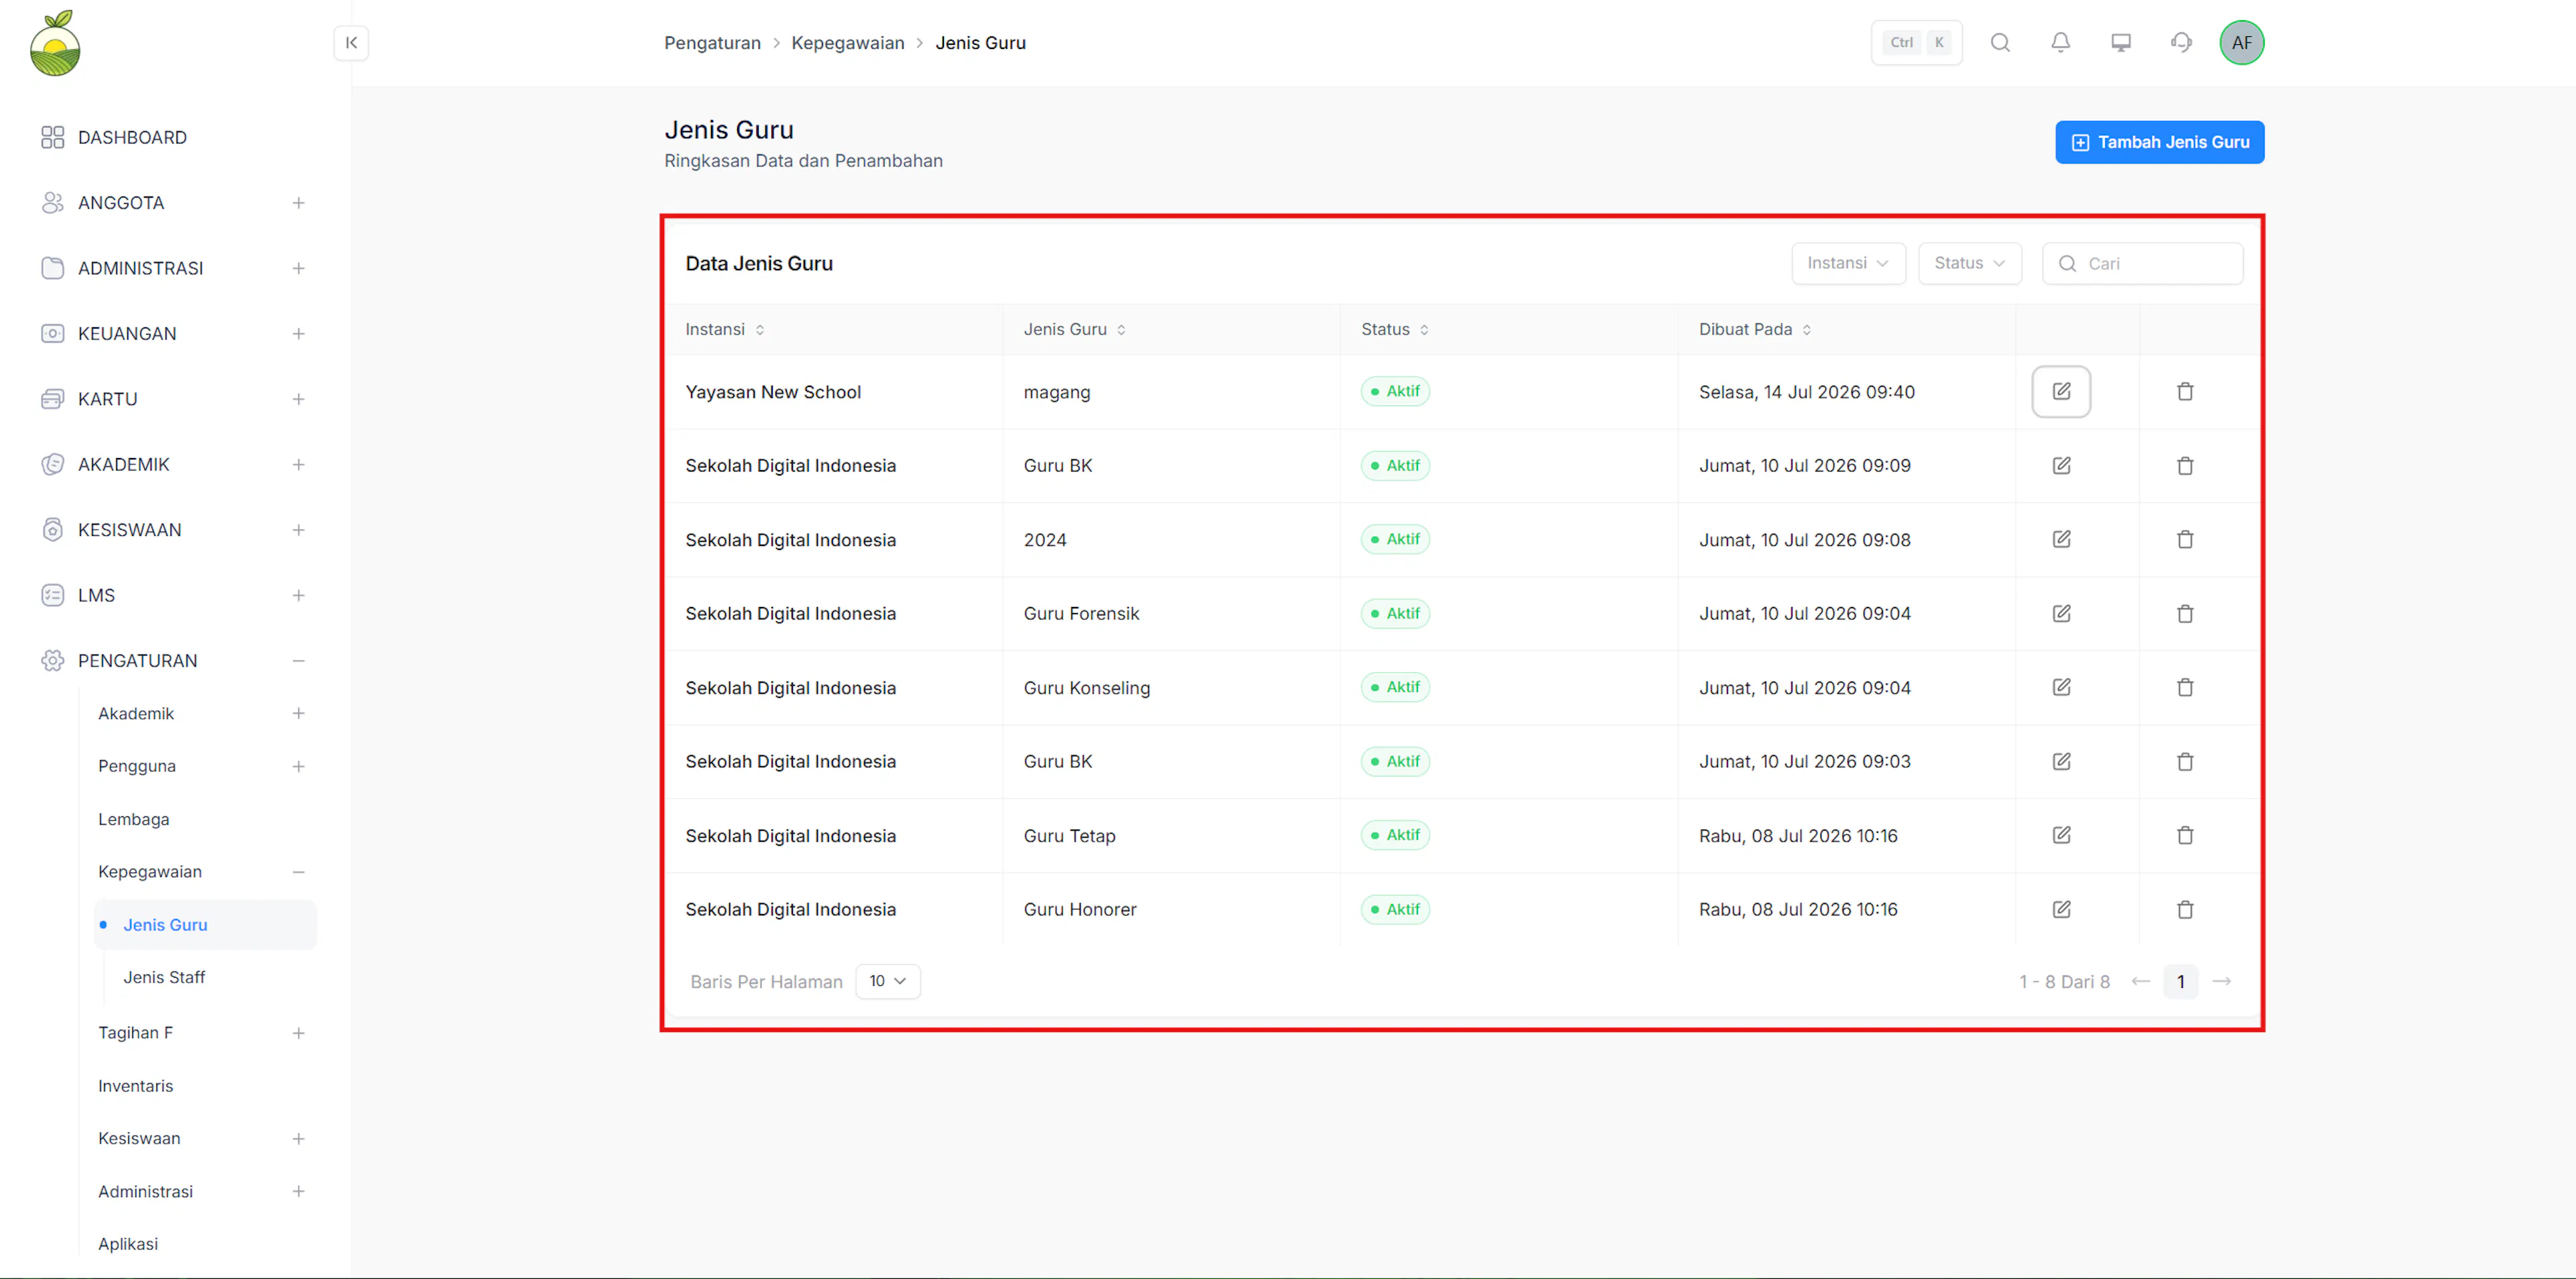Delete the Guru Honorer row
This screenshot has width=2576, height=1279.
[2185, 910]
